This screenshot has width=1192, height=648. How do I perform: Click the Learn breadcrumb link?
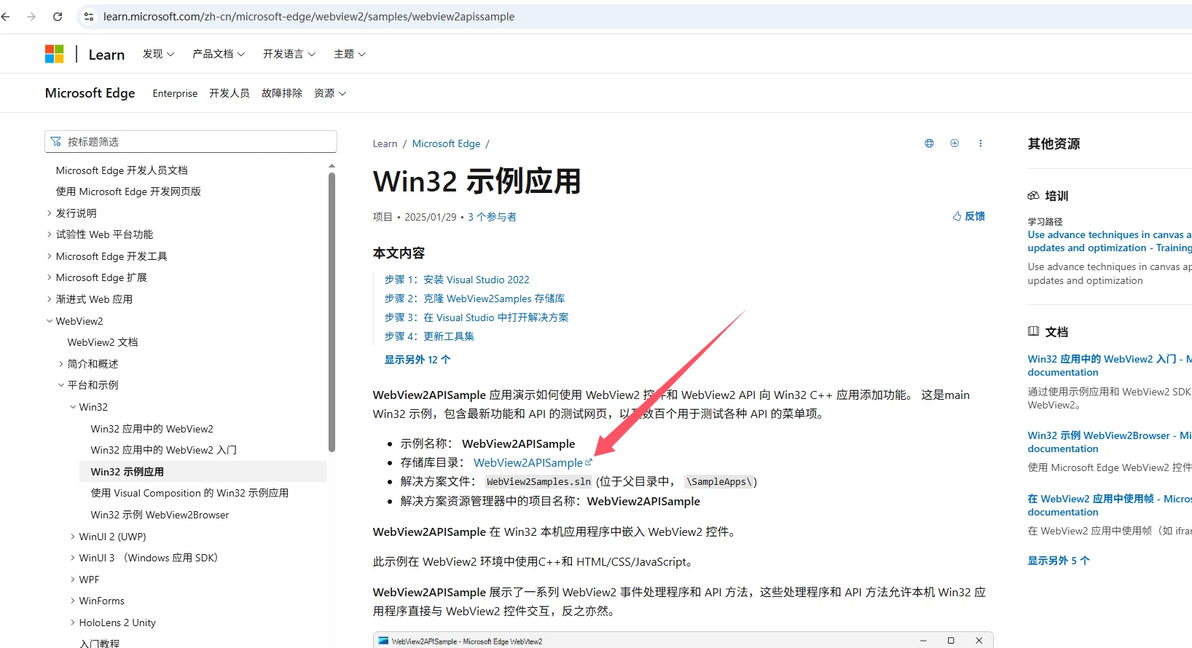[x=385, y=144]
